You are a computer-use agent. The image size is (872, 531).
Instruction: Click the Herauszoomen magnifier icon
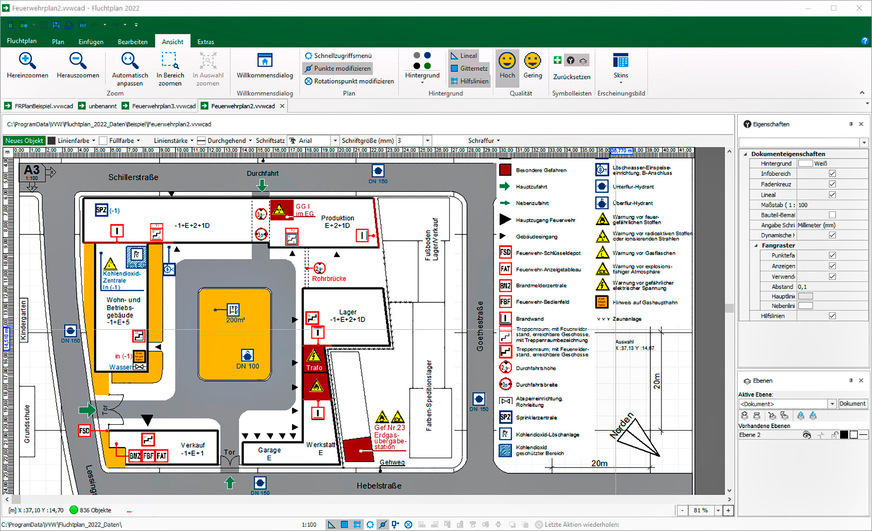coord(77,60)
